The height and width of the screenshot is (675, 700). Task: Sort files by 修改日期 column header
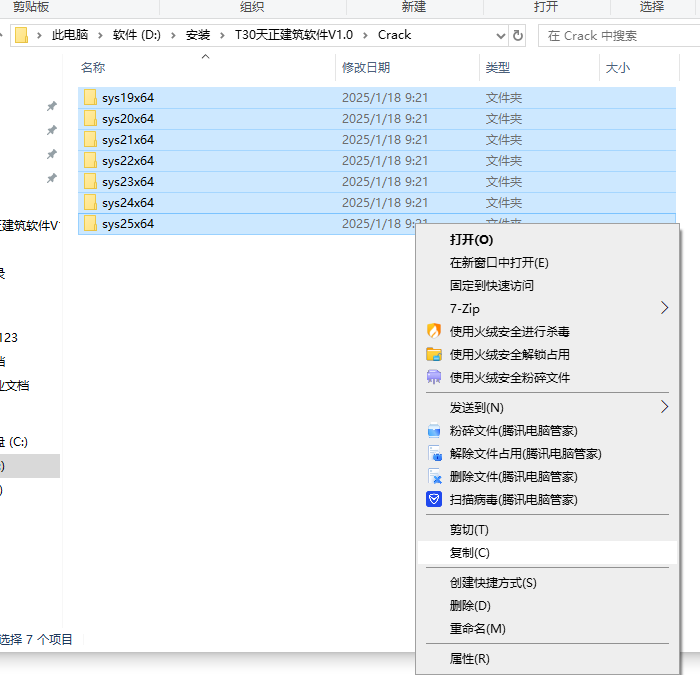coord(366,68)
